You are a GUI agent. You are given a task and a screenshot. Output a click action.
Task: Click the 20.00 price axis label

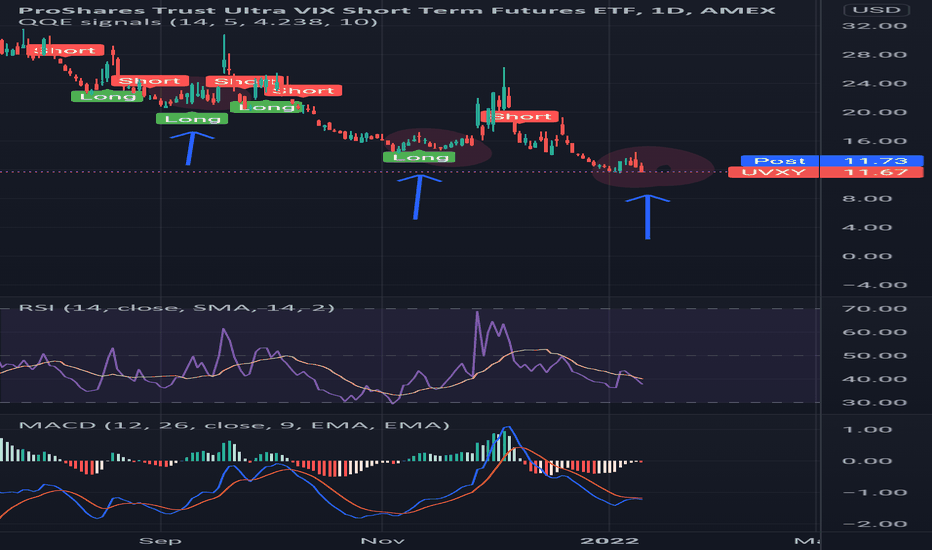pyautogui.click(x=875, y=112)
